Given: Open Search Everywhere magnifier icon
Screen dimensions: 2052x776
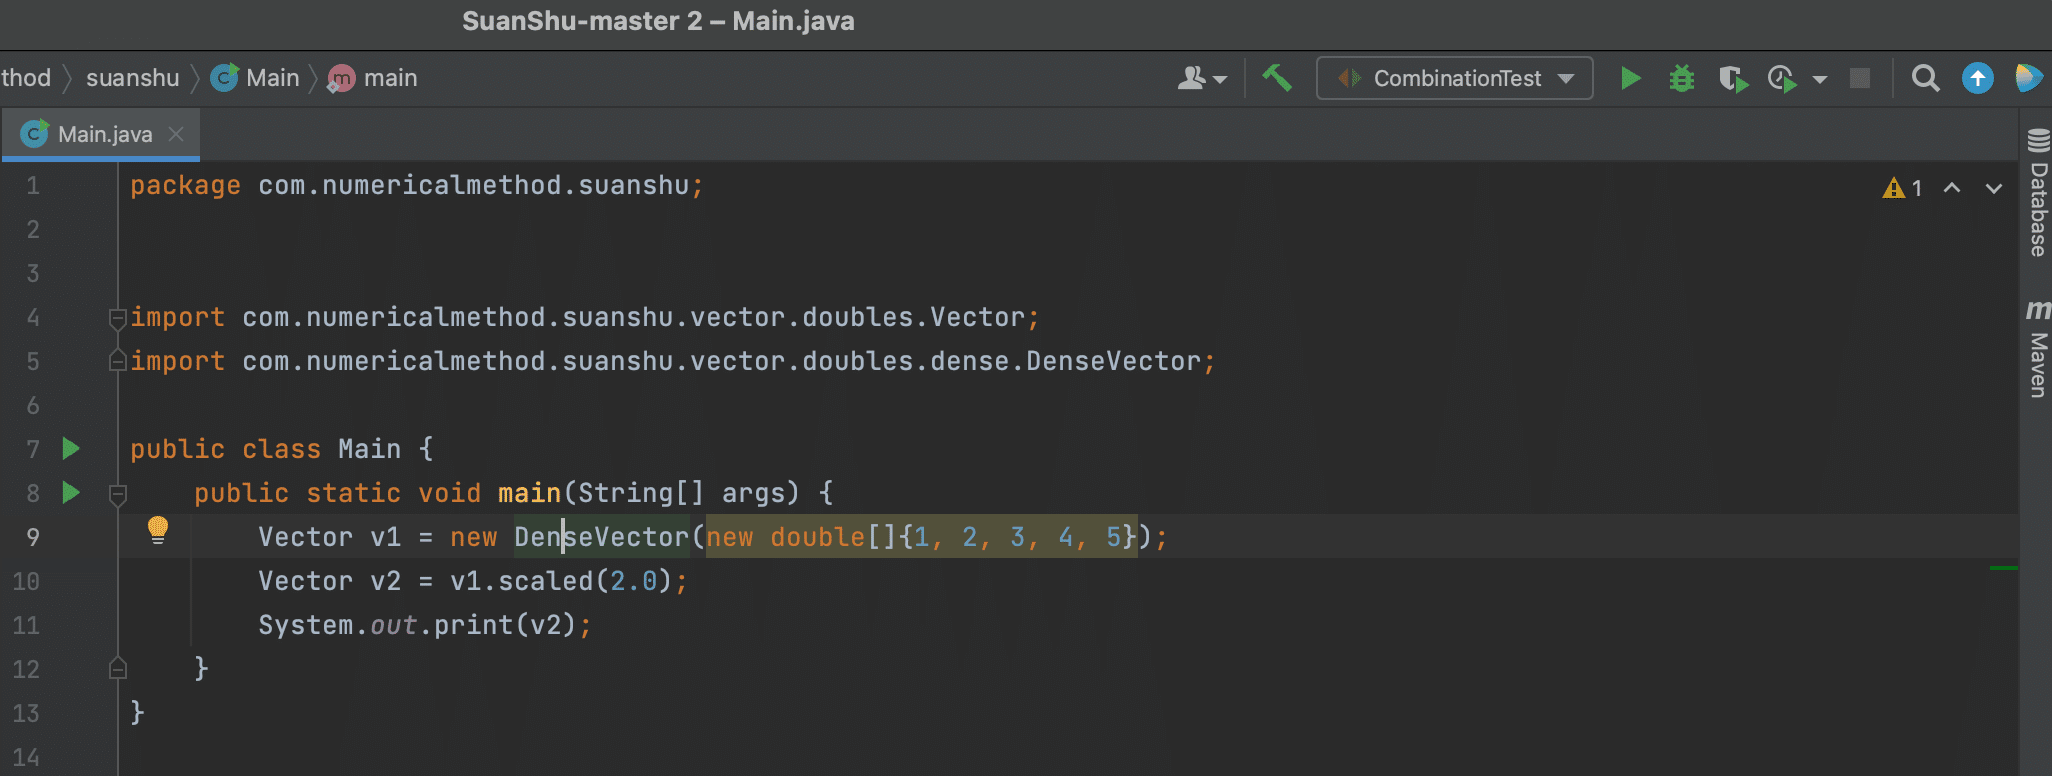Looking at the screenshot, I should (x=1925, y=78).
